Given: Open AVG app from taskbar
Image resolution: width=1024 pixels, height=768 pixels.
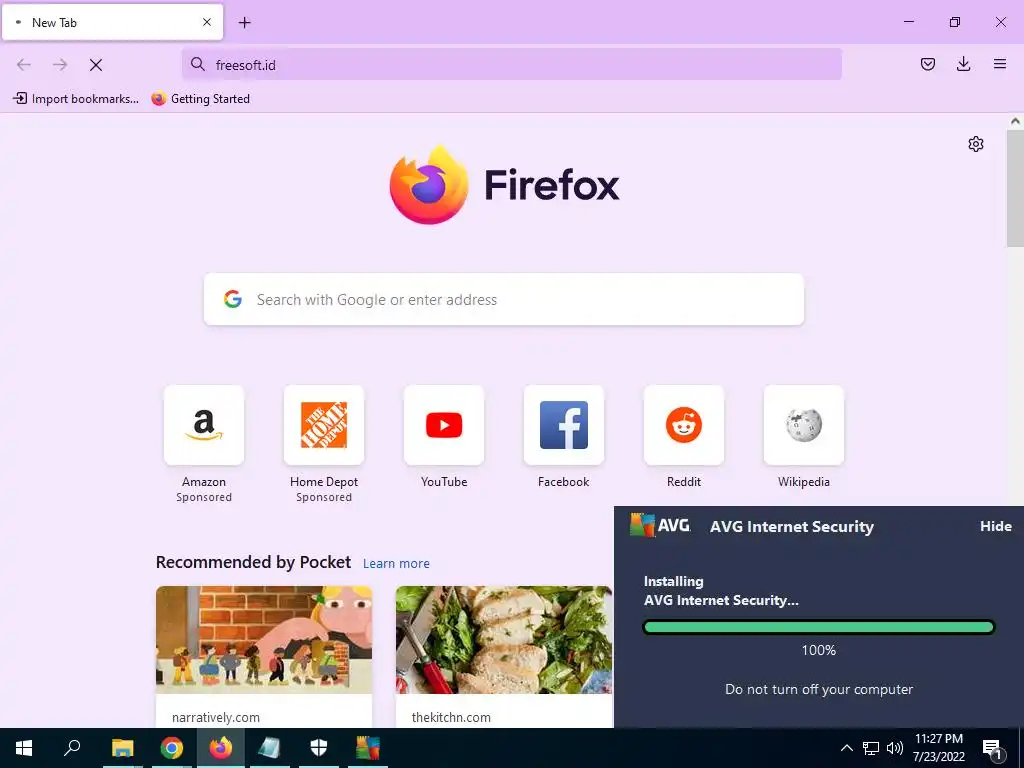Looking at the screenshot, I should 368,748.
